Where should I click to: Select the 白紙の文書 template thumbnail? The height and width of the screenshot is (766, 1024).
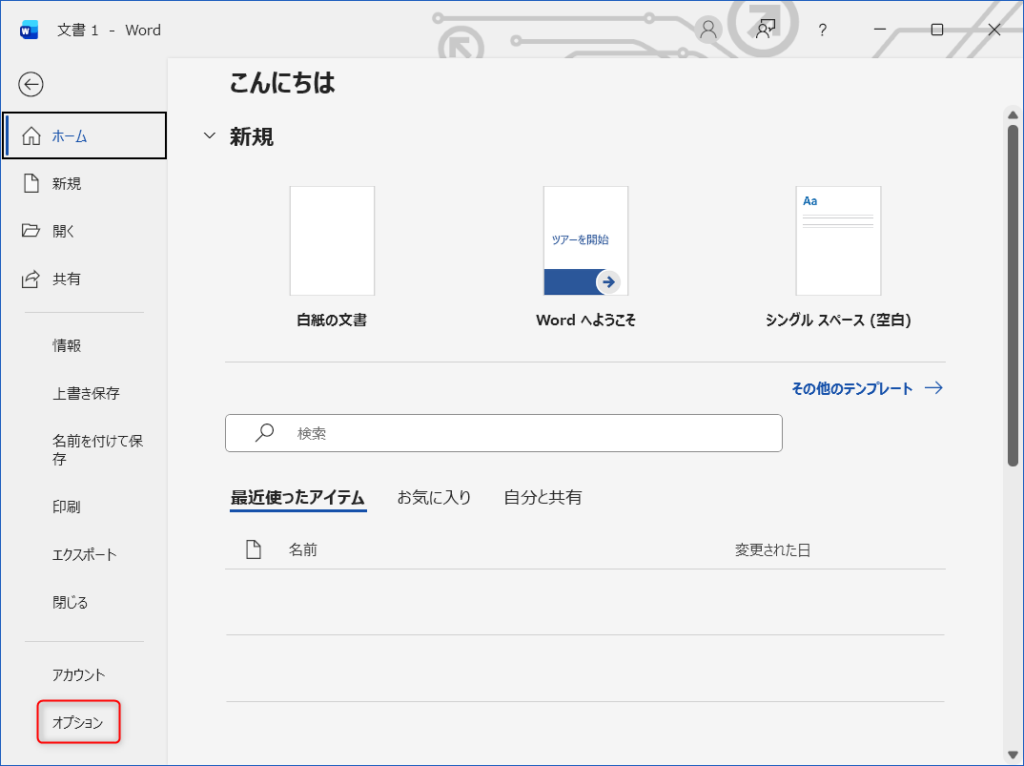click(332, 241)
